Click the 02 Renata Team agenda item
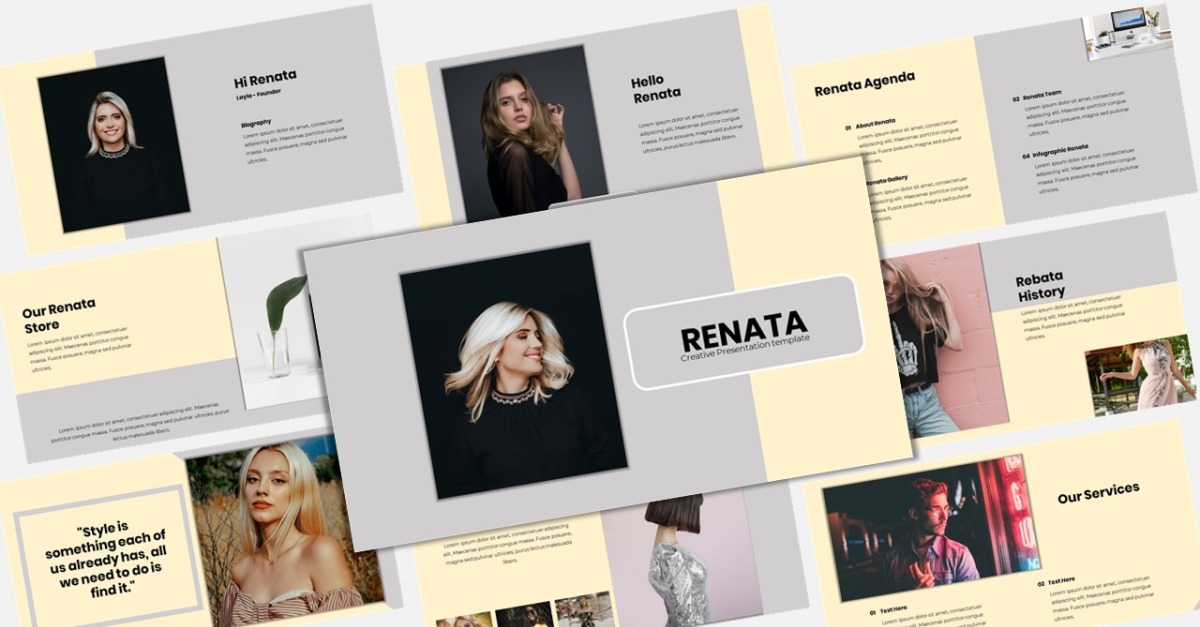This screenshot has width=1200, height=627. (x=1040, y=97)
